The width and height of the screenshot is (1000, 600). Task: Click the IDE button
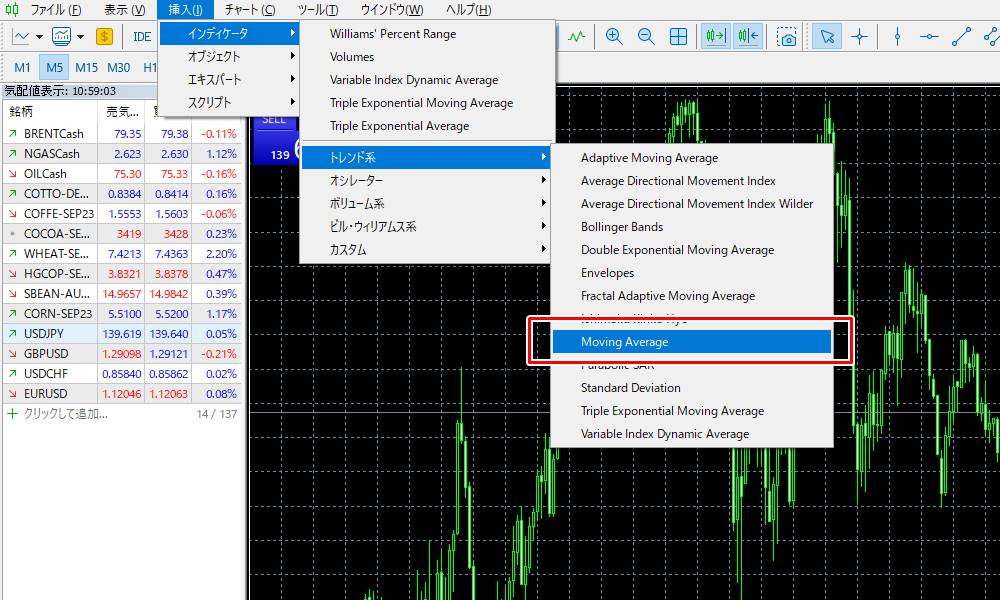(x=141, y=36)
